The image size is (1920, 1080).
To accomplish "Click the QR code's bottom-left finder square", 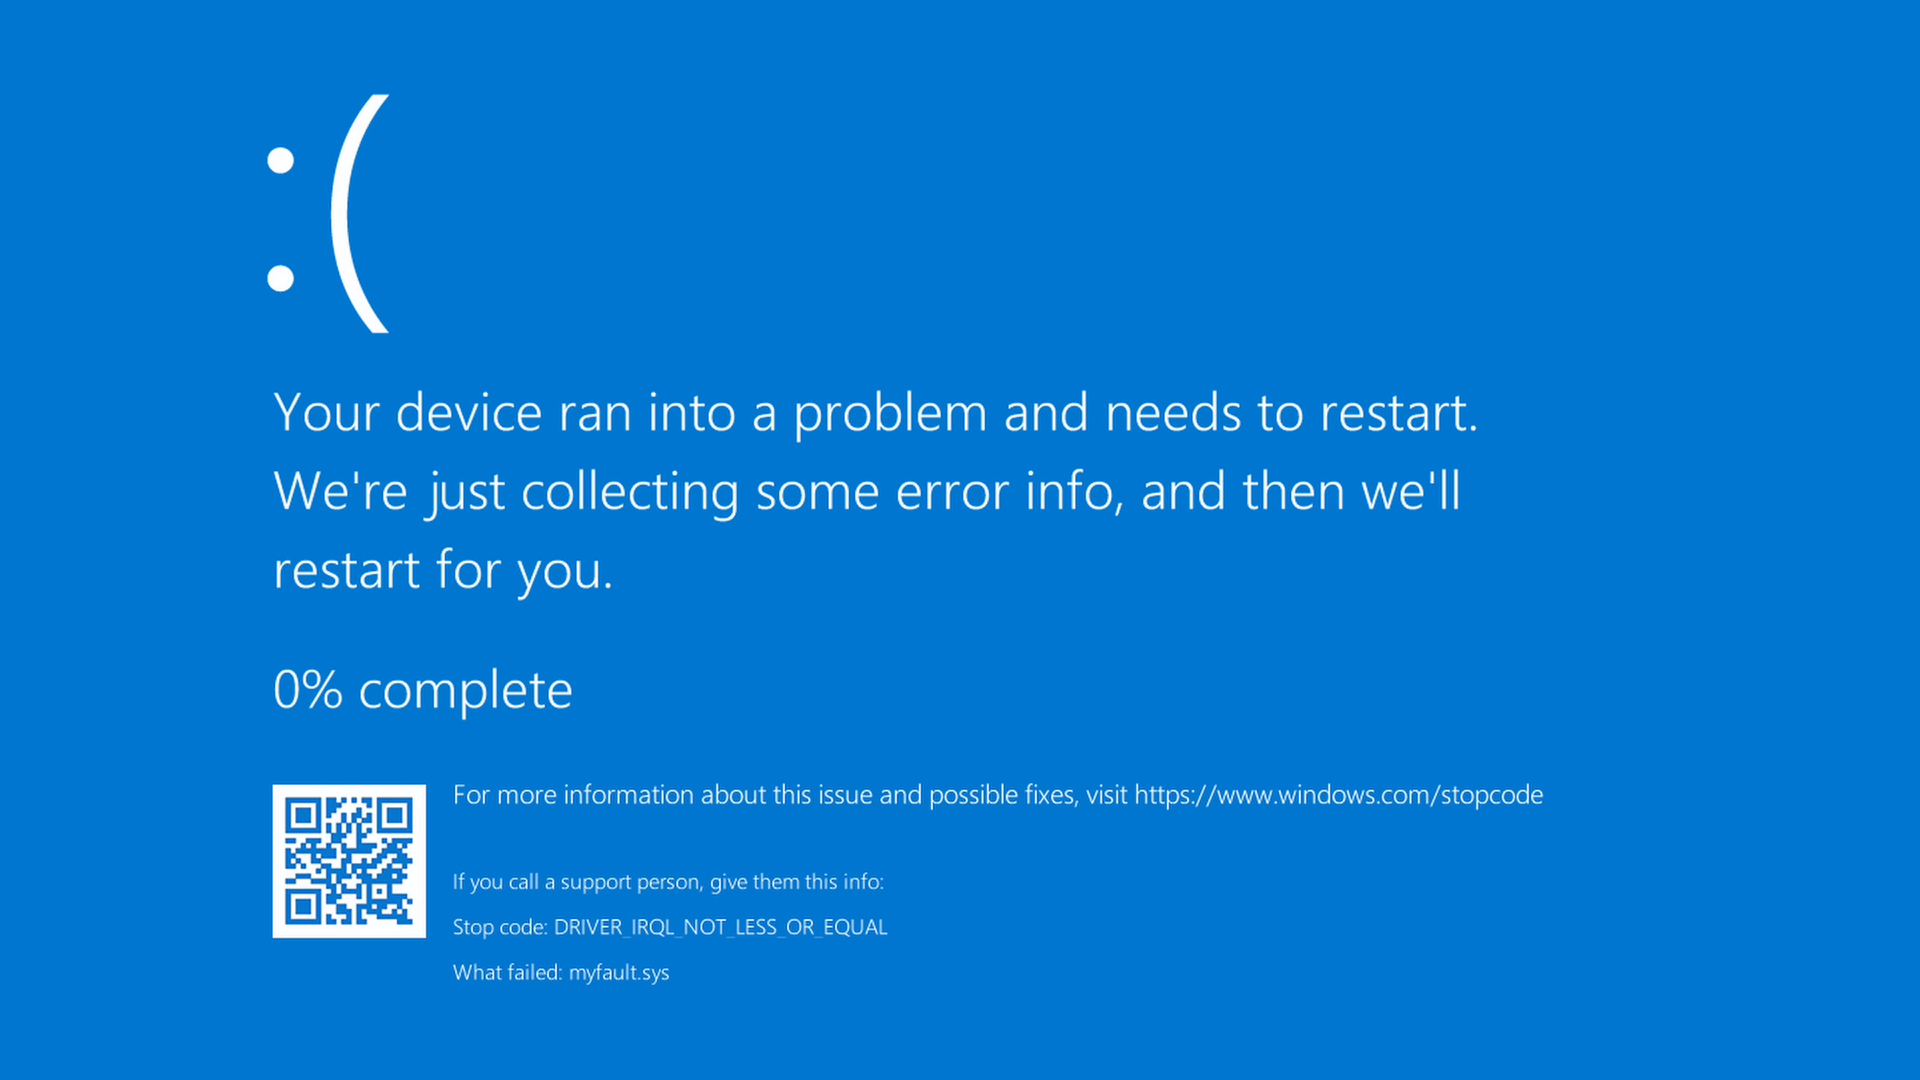I will [x=302, y=907].
